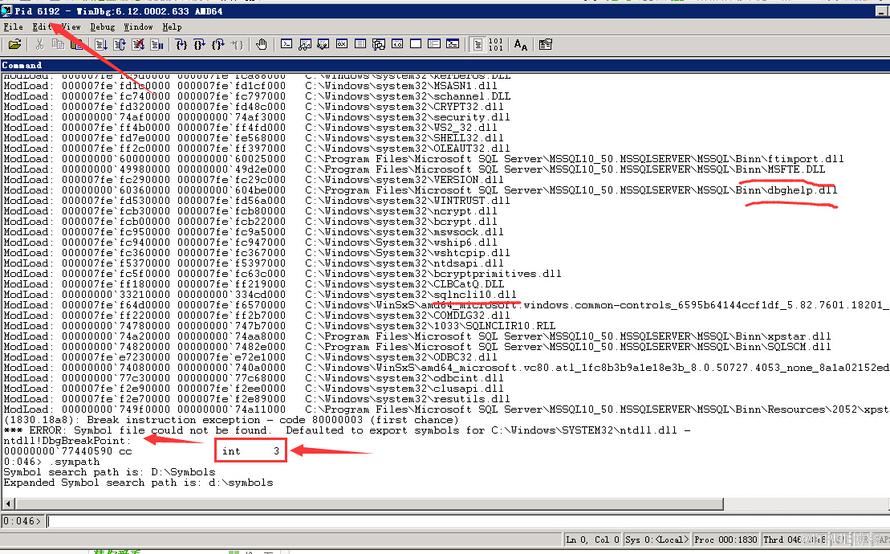
Task: Click the Command window title bar
Action: (x=445, y=65)
